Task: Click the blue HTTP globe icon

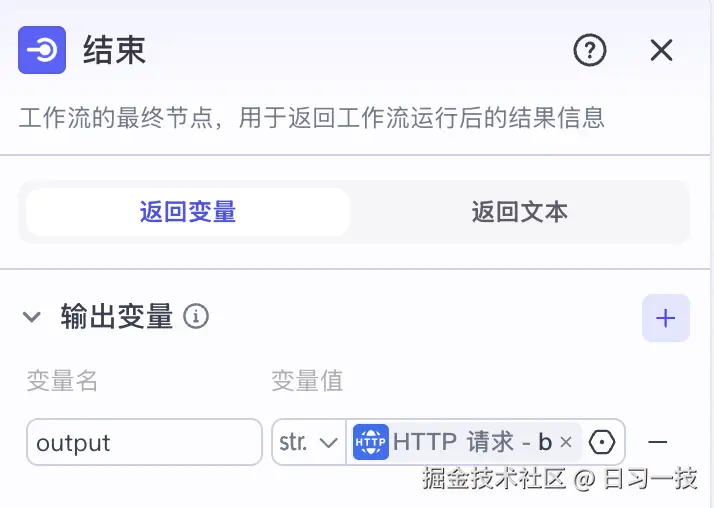Action: click(x=371, y=442)
